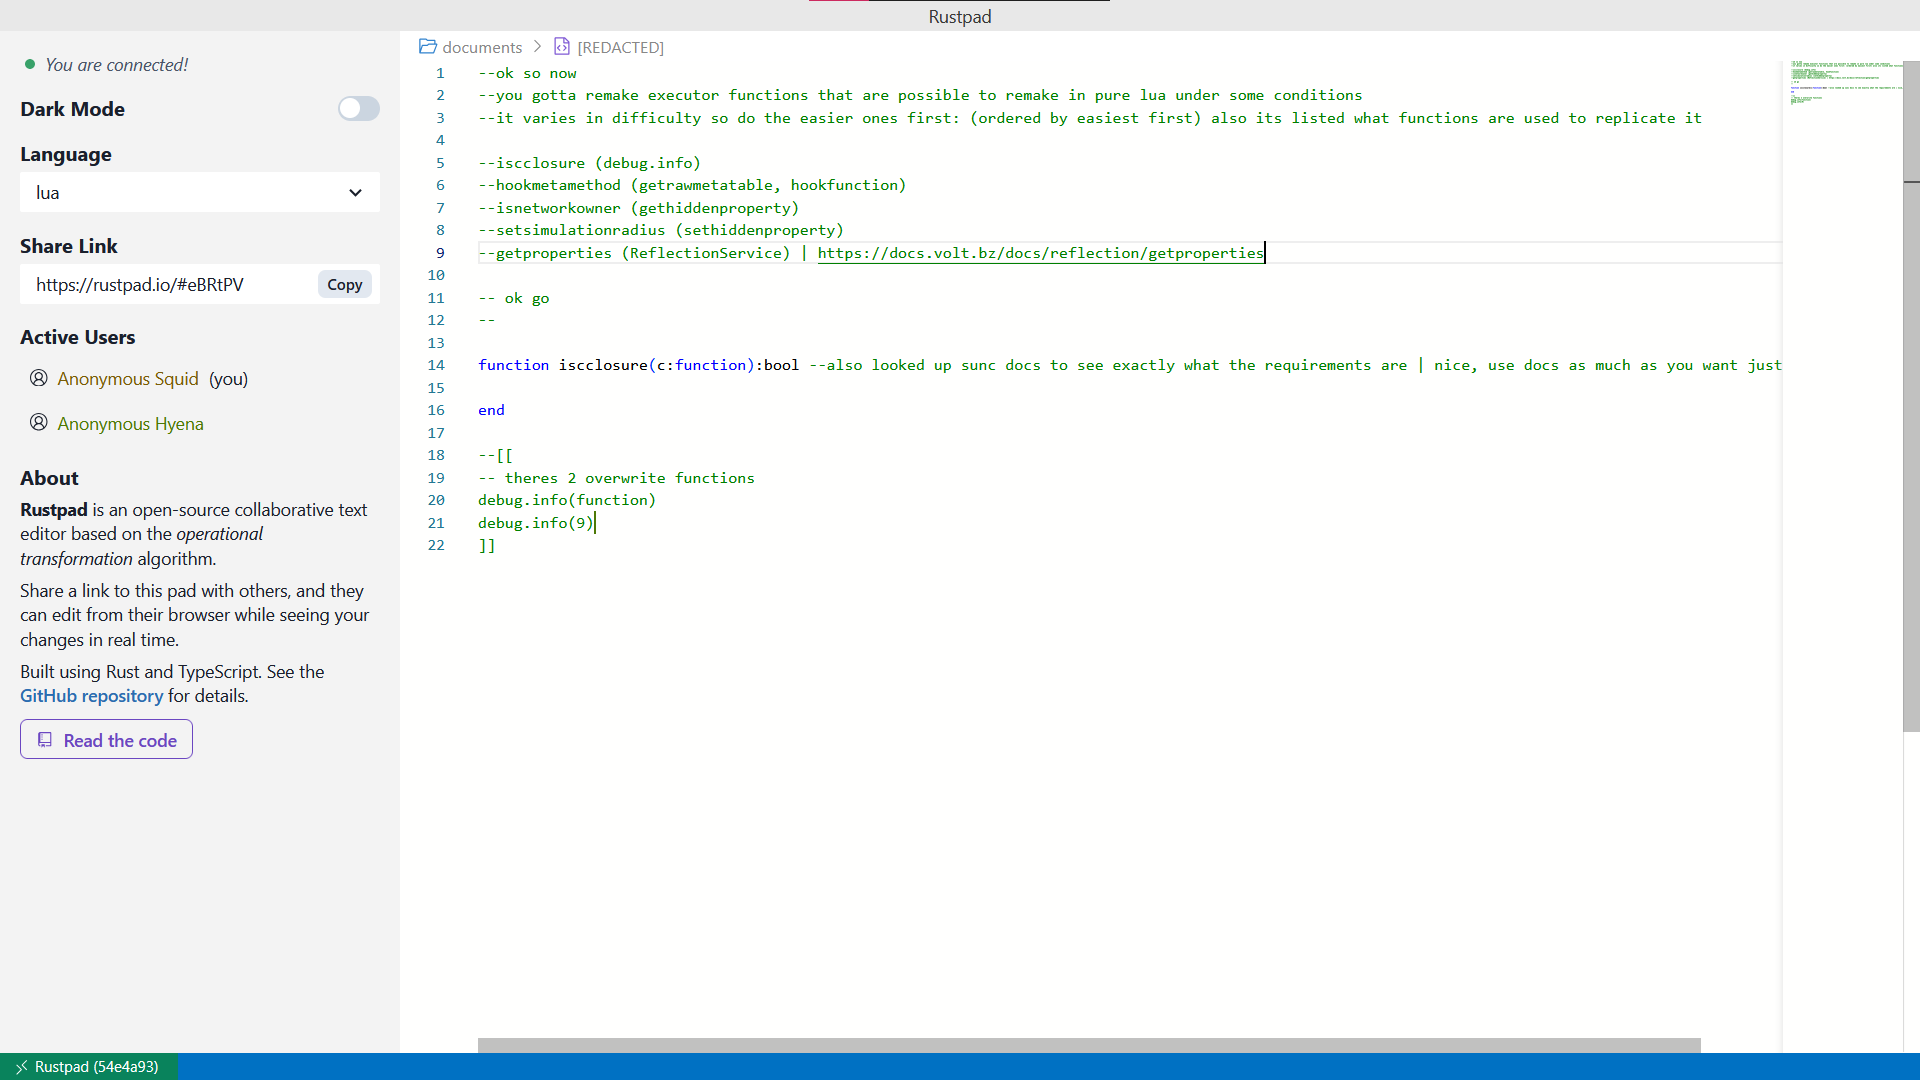Click the vertical scrollbar on the right
The height and width of the screenshot is (1080, 1920).
pos(1911,400)
